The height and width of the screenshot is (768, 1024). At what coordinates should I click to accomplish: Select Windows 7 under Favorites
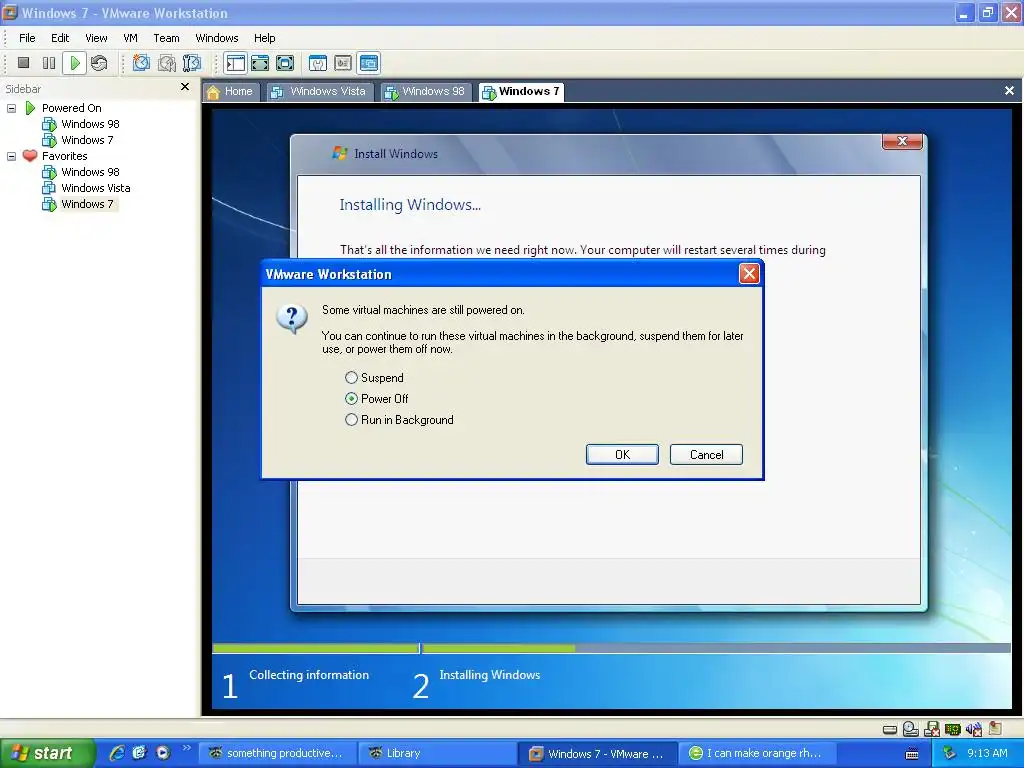pos(78,204)
